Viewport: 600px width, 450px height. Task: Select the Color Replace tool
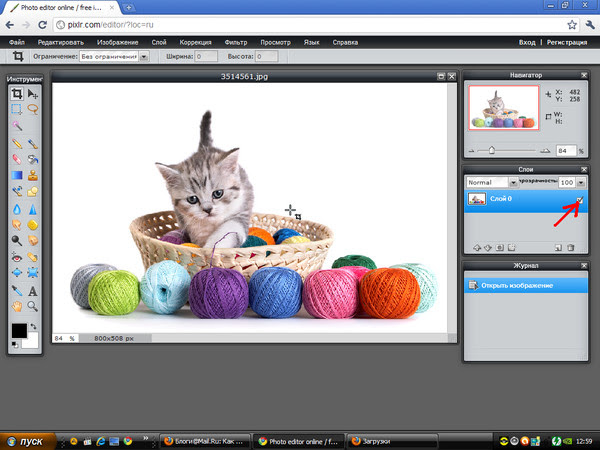tap(17, 191)
